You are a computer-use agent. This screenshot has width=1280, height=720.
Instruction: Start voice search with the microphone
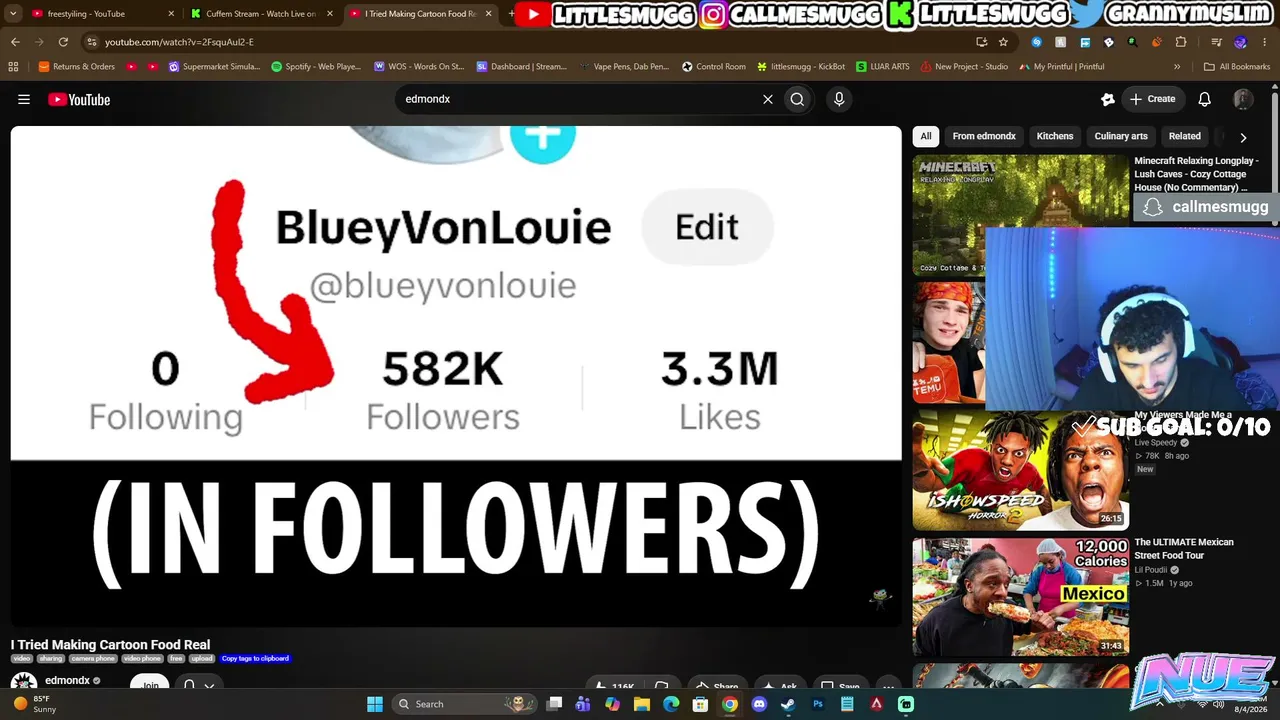(839, 99)
